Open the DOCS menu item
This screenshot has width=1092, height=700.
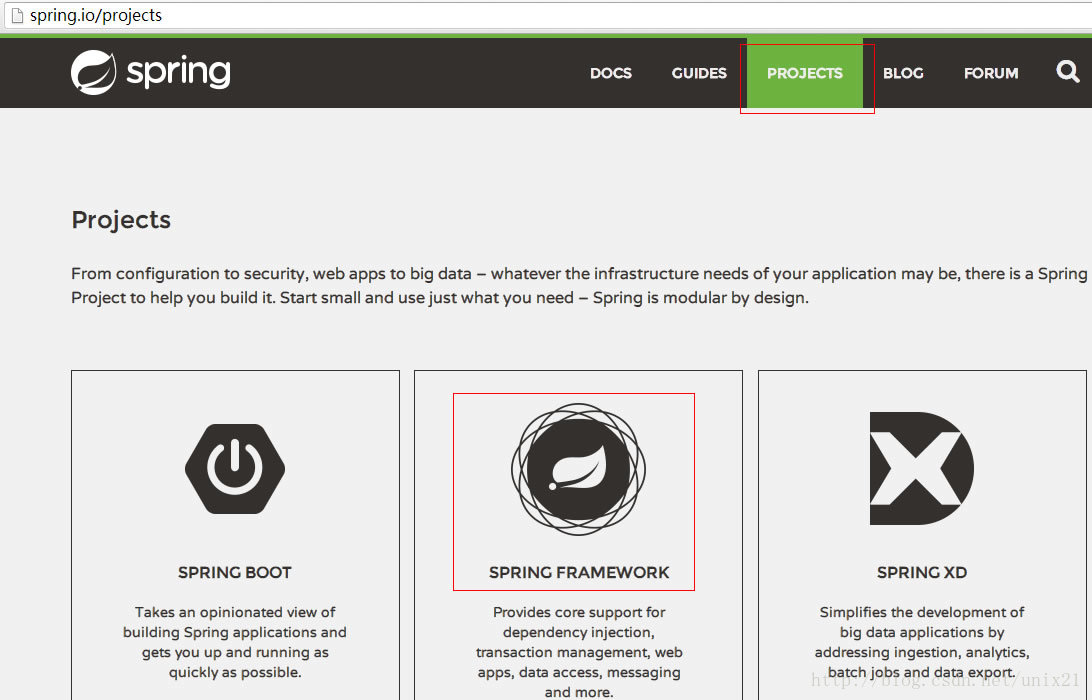pyautogui.click(x=611, y=73)
